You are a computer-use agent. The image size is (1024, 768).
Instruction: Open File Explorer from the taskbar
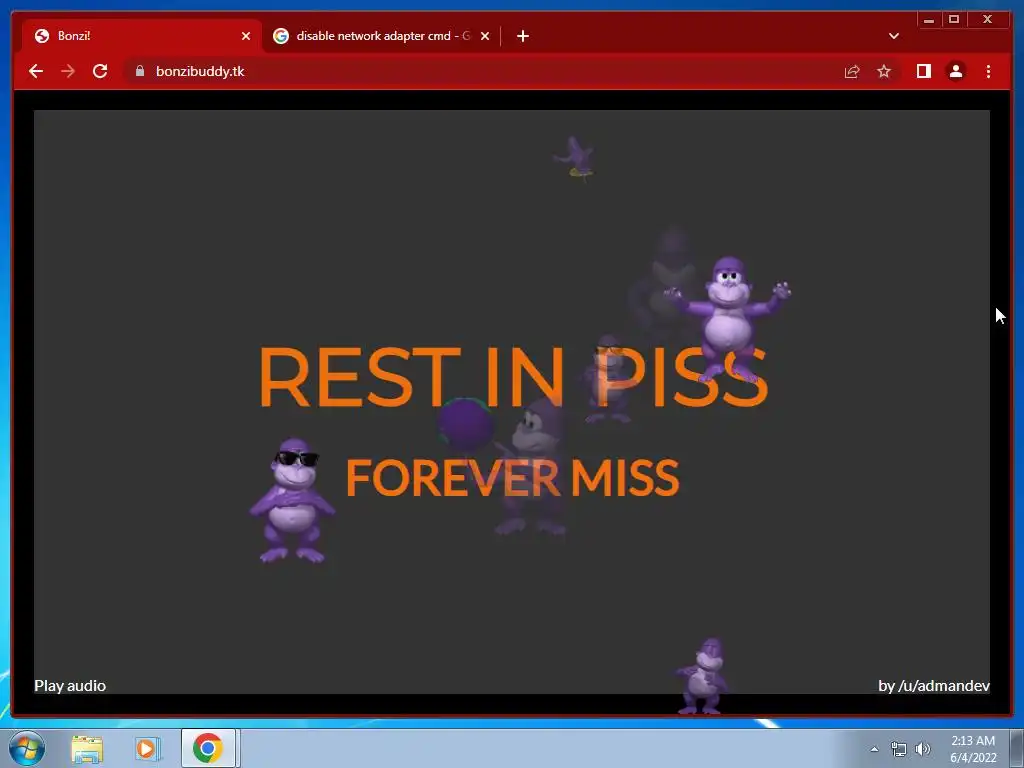pos(87,748)
